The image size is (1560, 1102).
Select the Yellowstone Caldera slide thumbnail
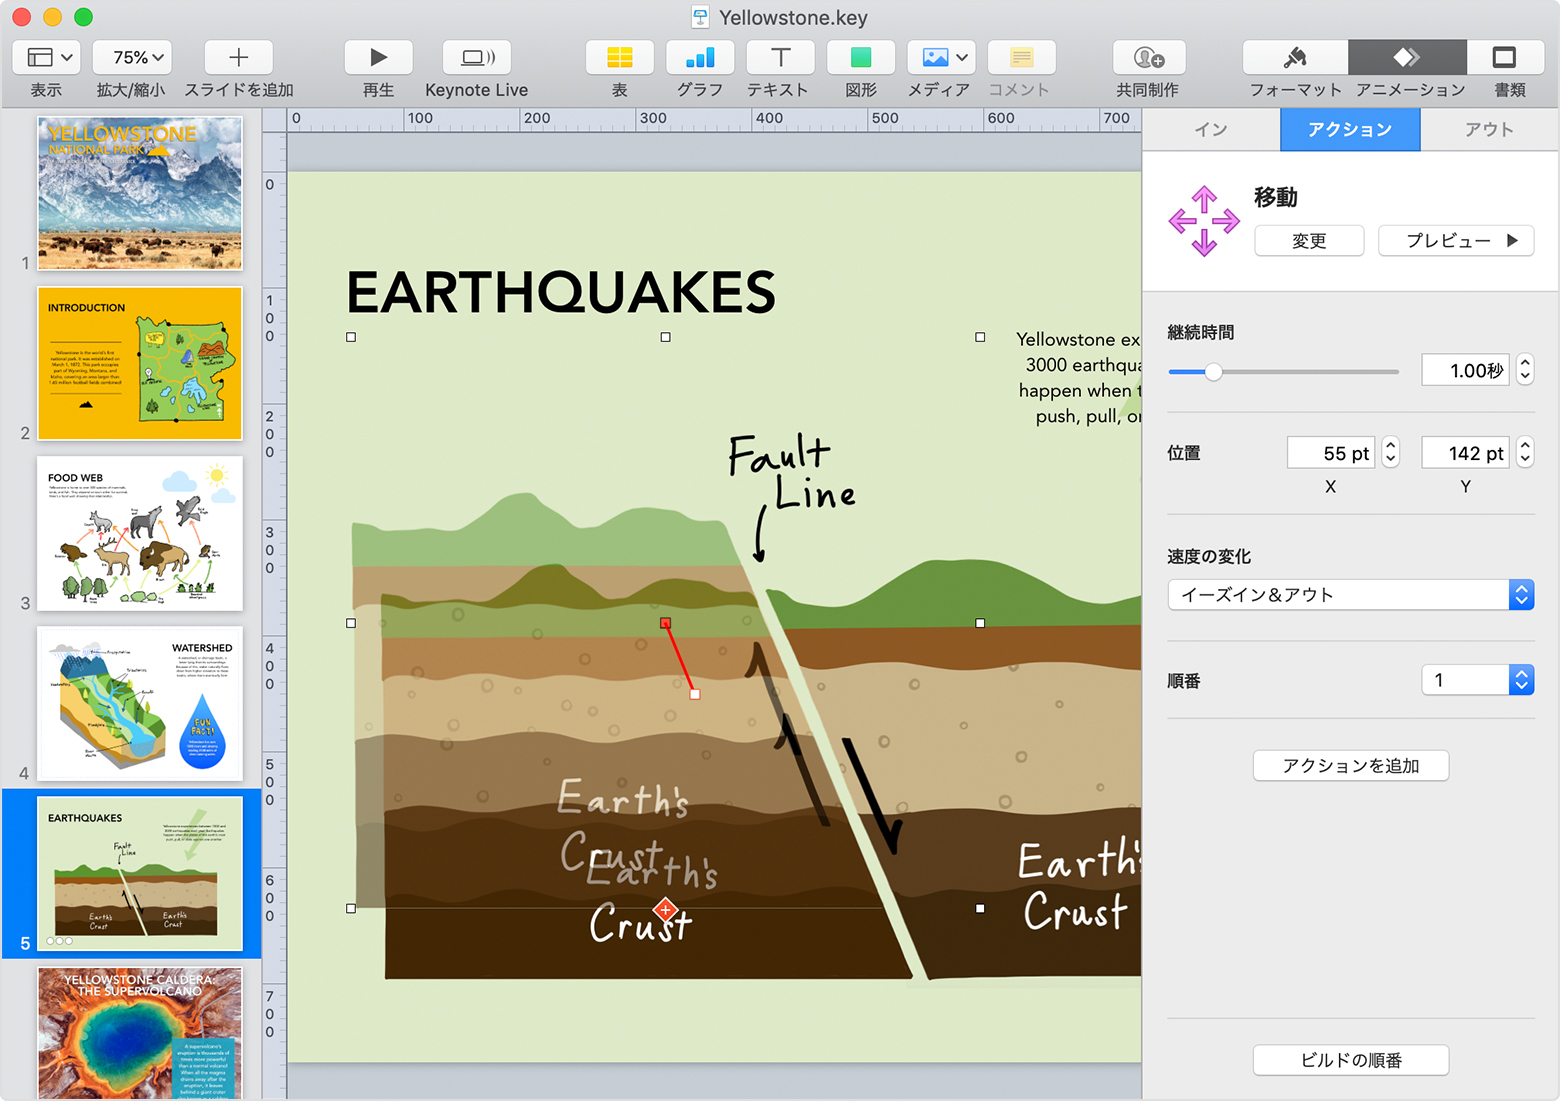[140, 1033]
